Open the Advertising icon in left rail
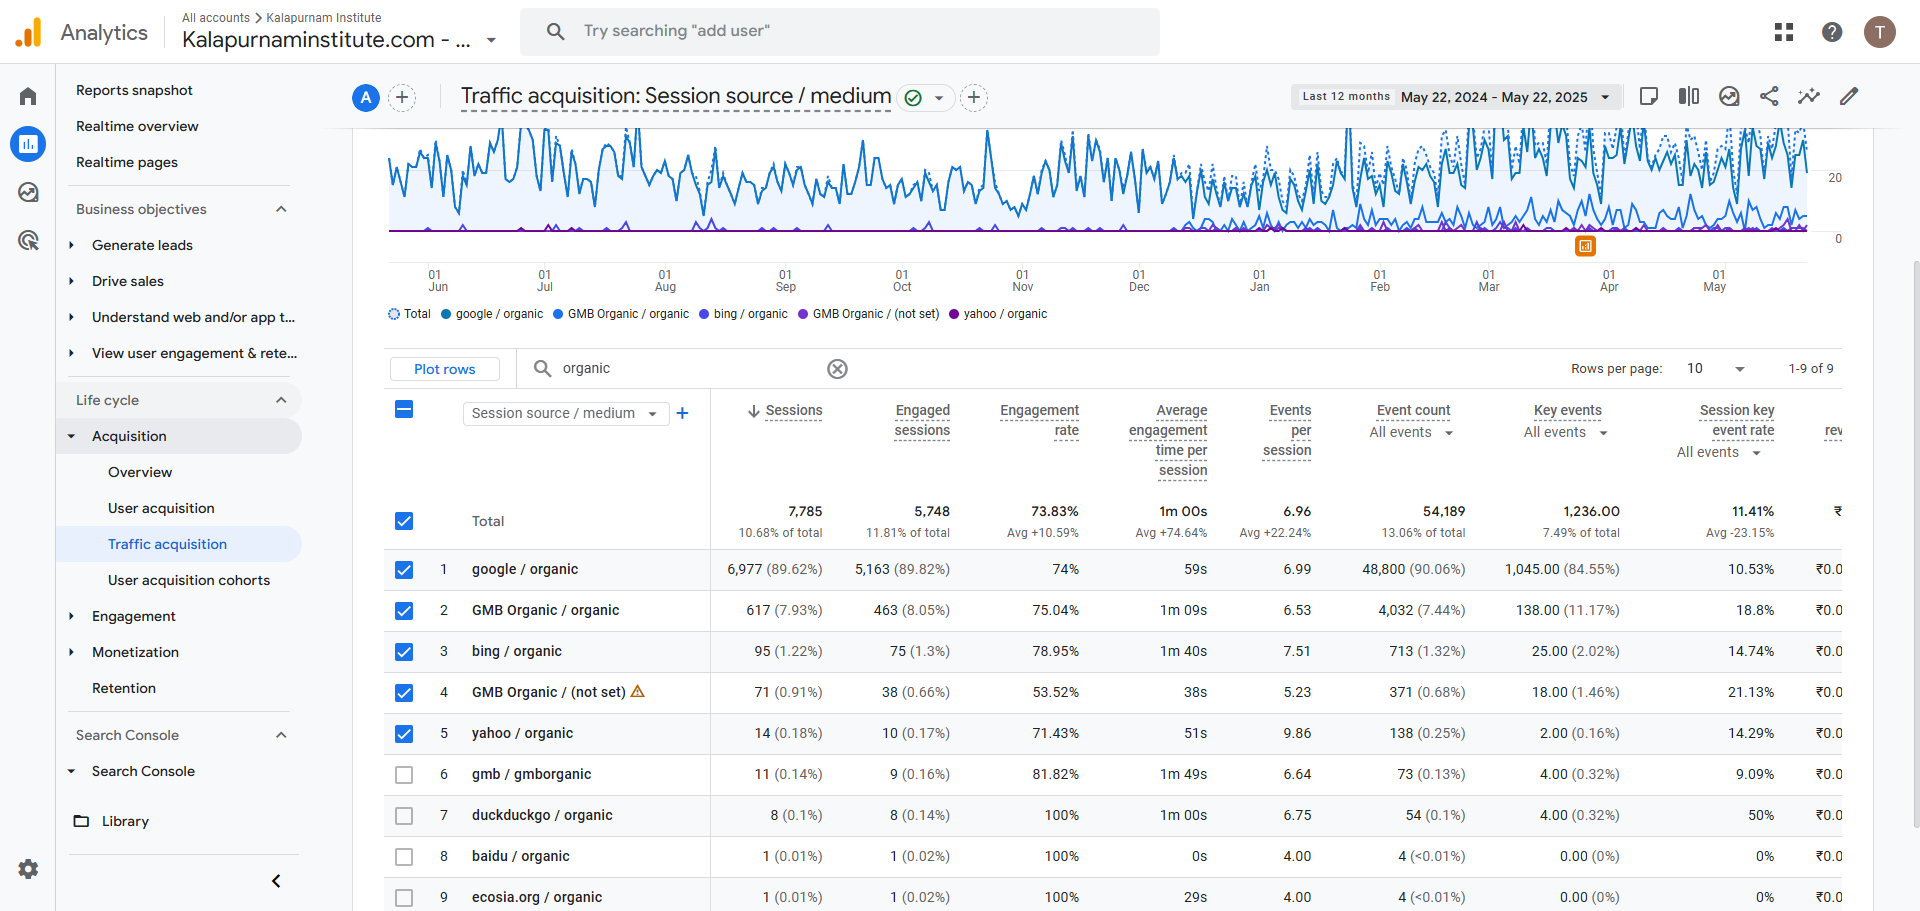Image resolution: width=1920 pixels, height=911 pixels. [x=28, y=240]
